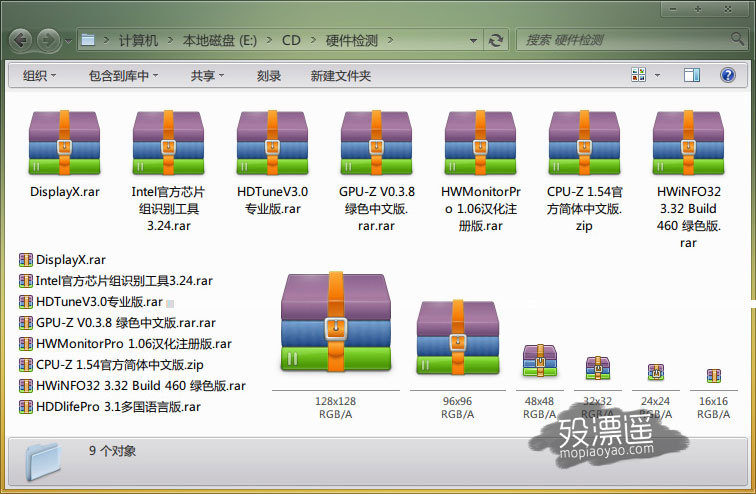Click 新建文件夹 in the toolbar
The width and height of the screenshot is (756, 494).
click(340, 76)
